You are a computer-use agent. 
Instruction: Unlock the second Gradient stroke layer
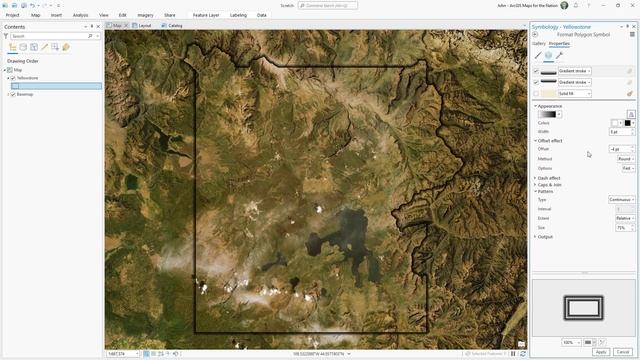[x=629, y=82]
